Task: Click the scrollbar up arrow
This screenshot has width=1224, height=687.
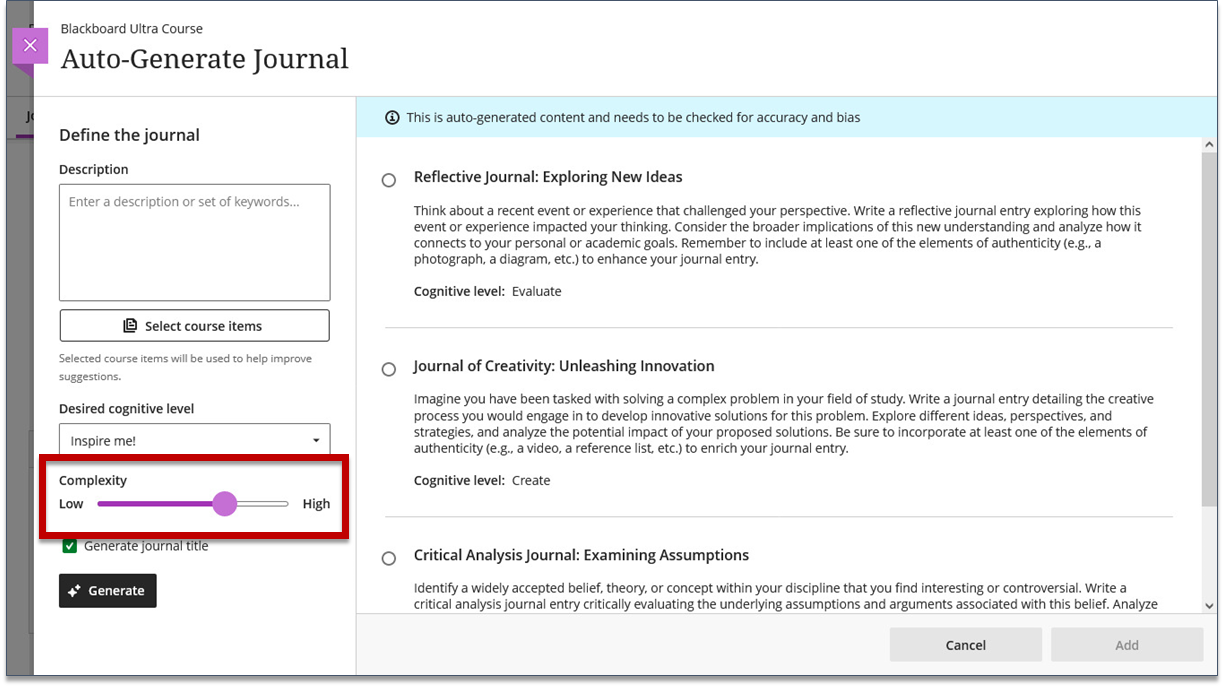Action: coord(1210,146)
